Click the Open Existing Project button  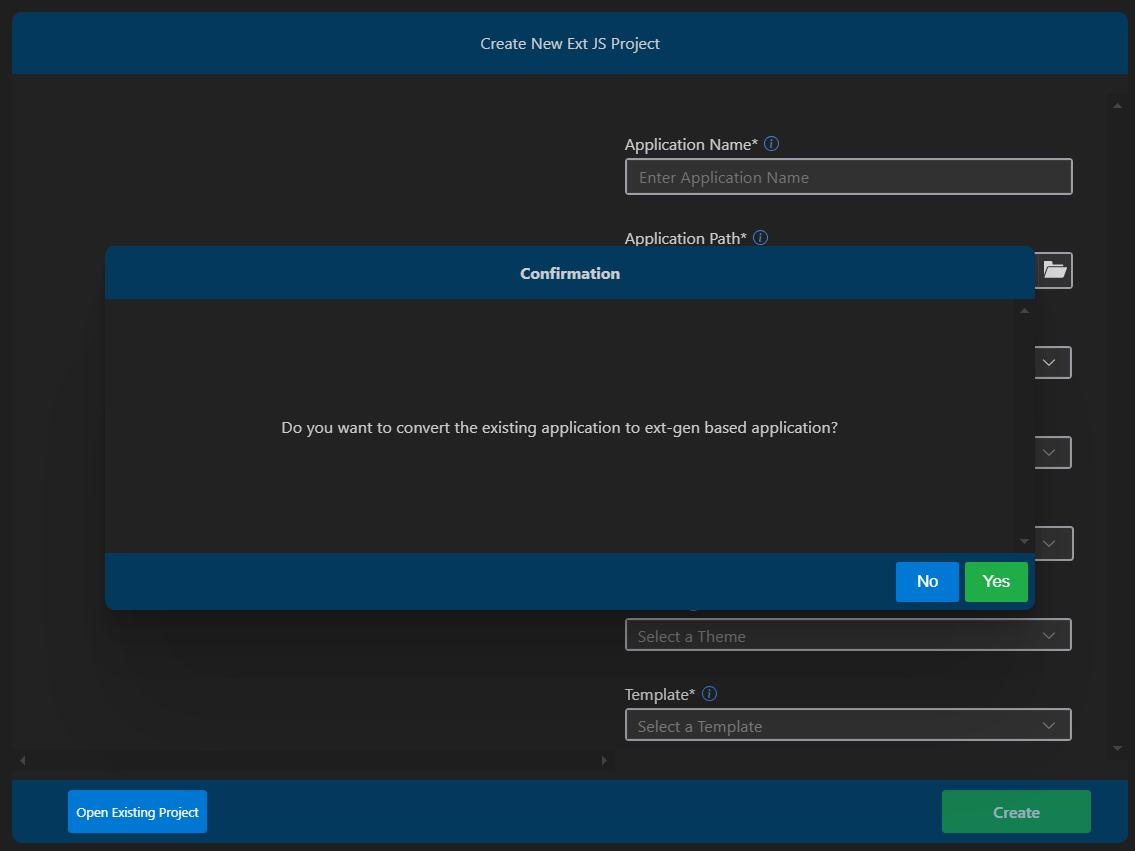(x=137, y=812)
